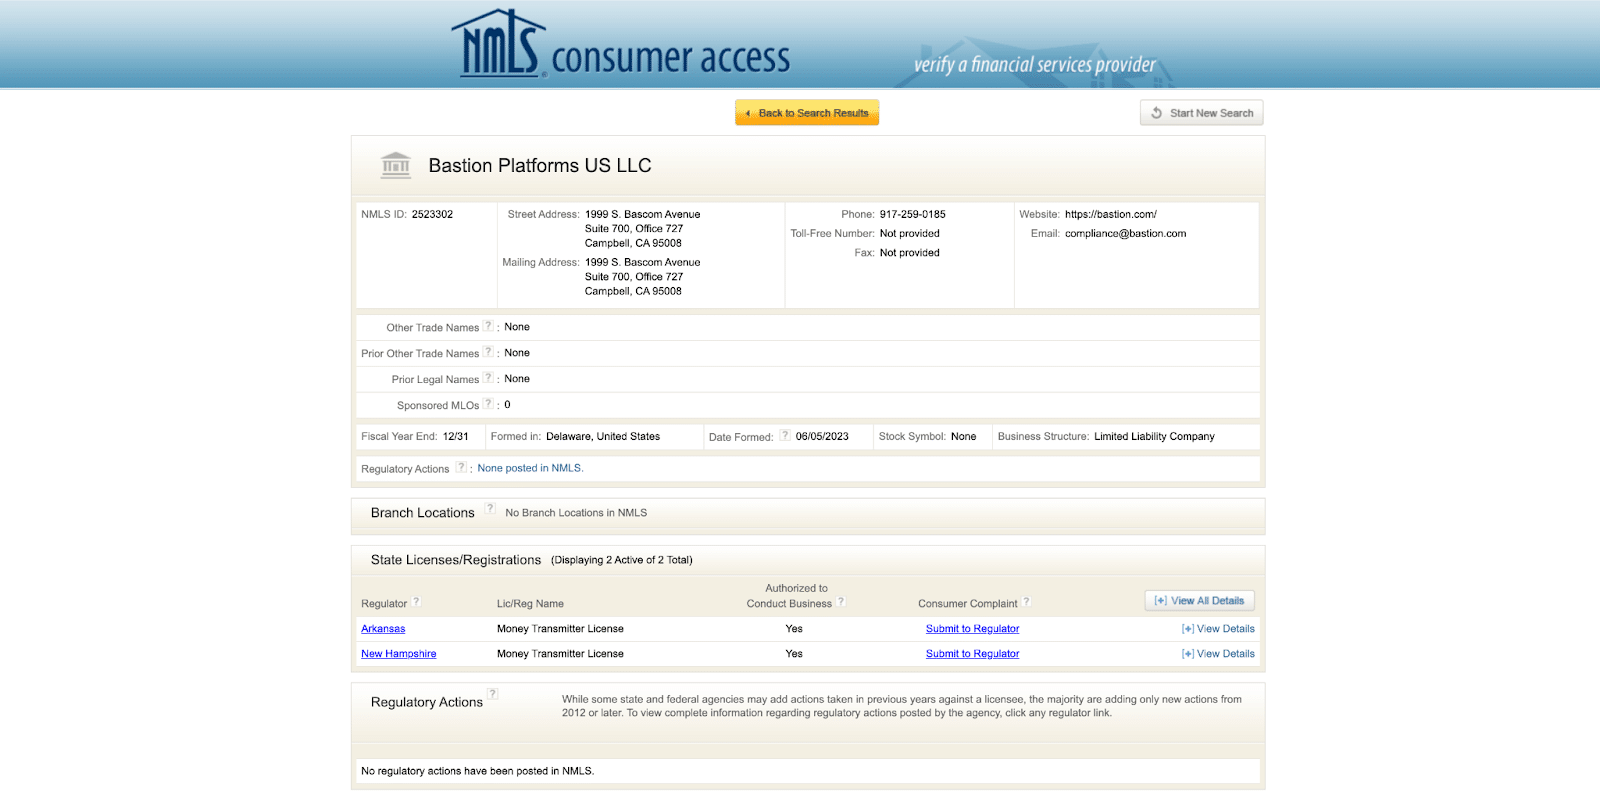Viewport: 1600px width, 795px height.
Task: Click the bank building icon beside company name
Action: pyautogui.click(x=396, y=165)
